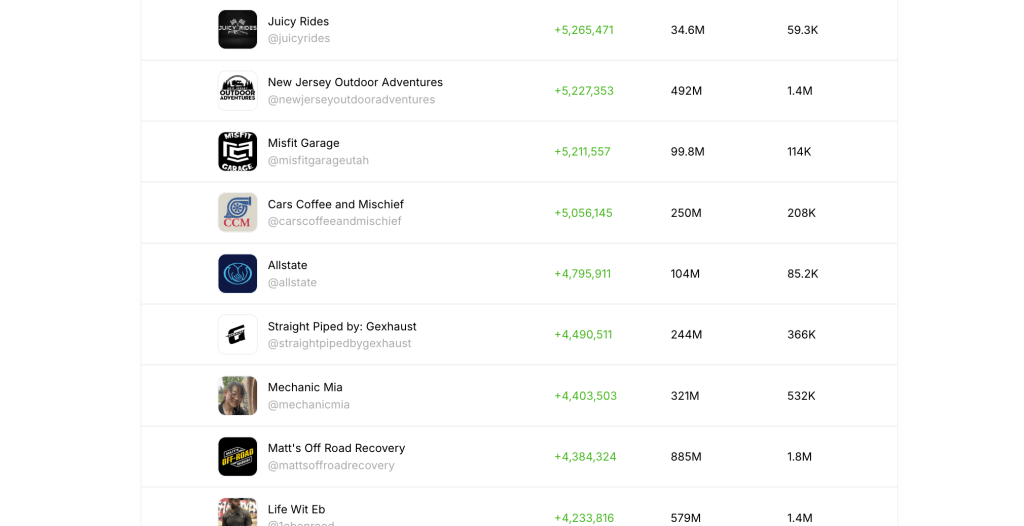Click the Straight Piped by: Gexhaust title
Screen dimensions: 1024x526
click(x=342, y=326)
